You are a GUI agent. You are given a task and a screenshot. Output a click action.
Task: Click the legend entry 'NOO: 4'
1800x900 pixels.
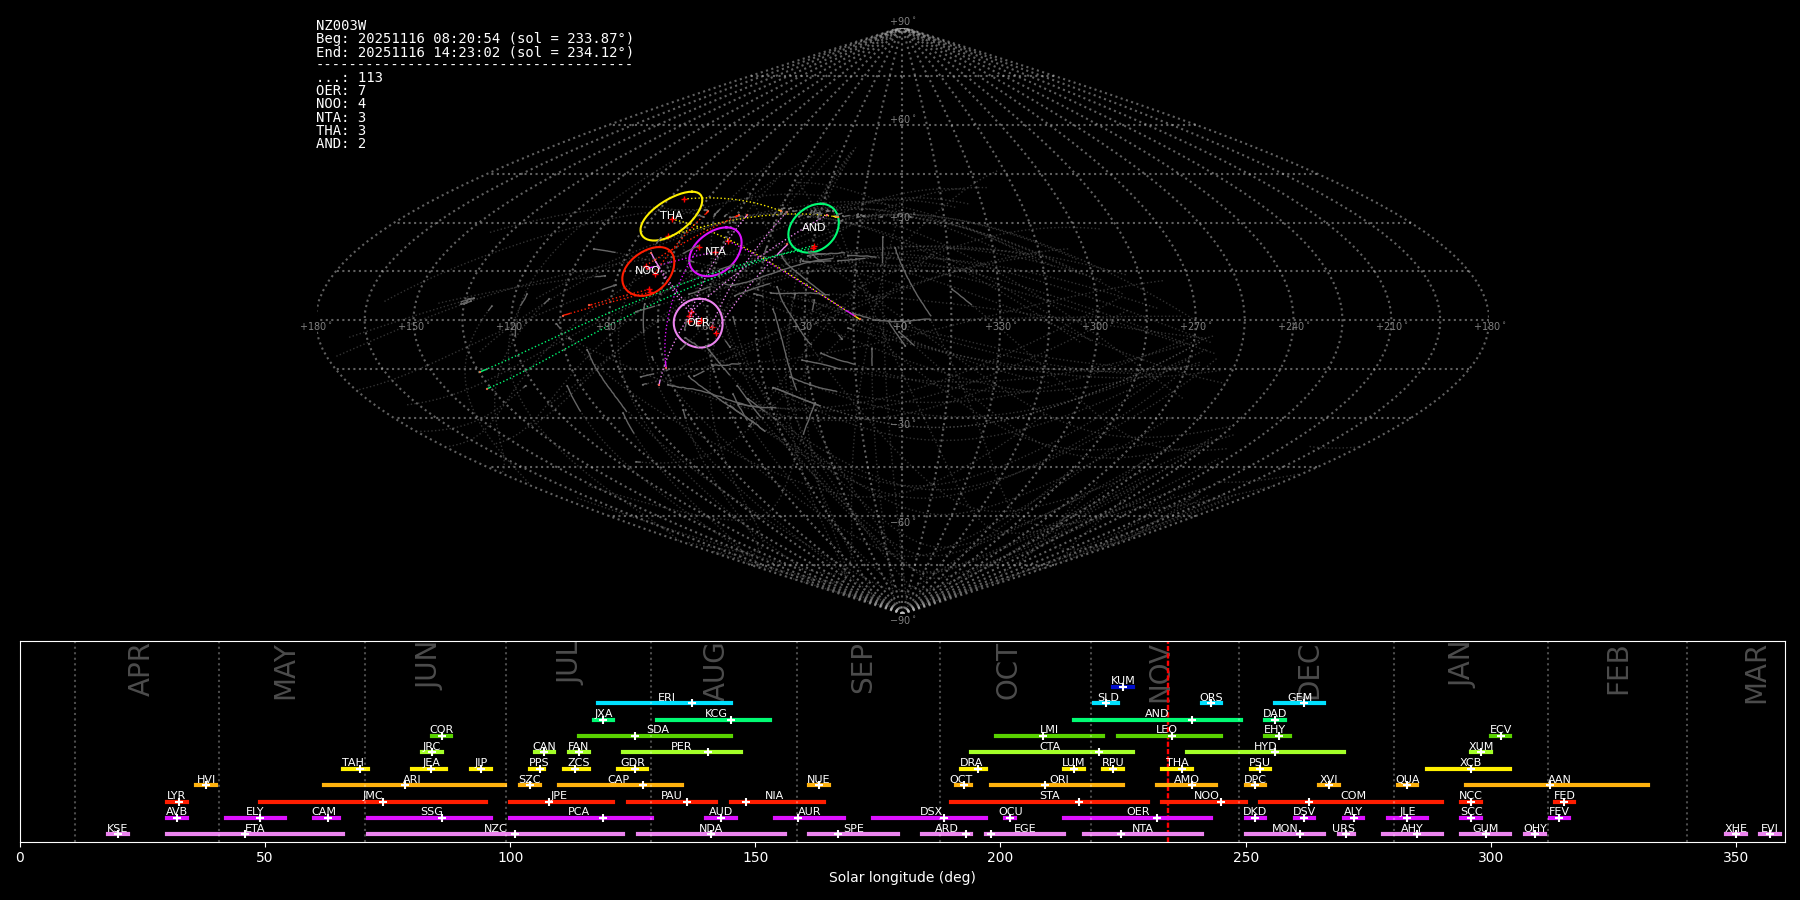[x=341, y=104]
